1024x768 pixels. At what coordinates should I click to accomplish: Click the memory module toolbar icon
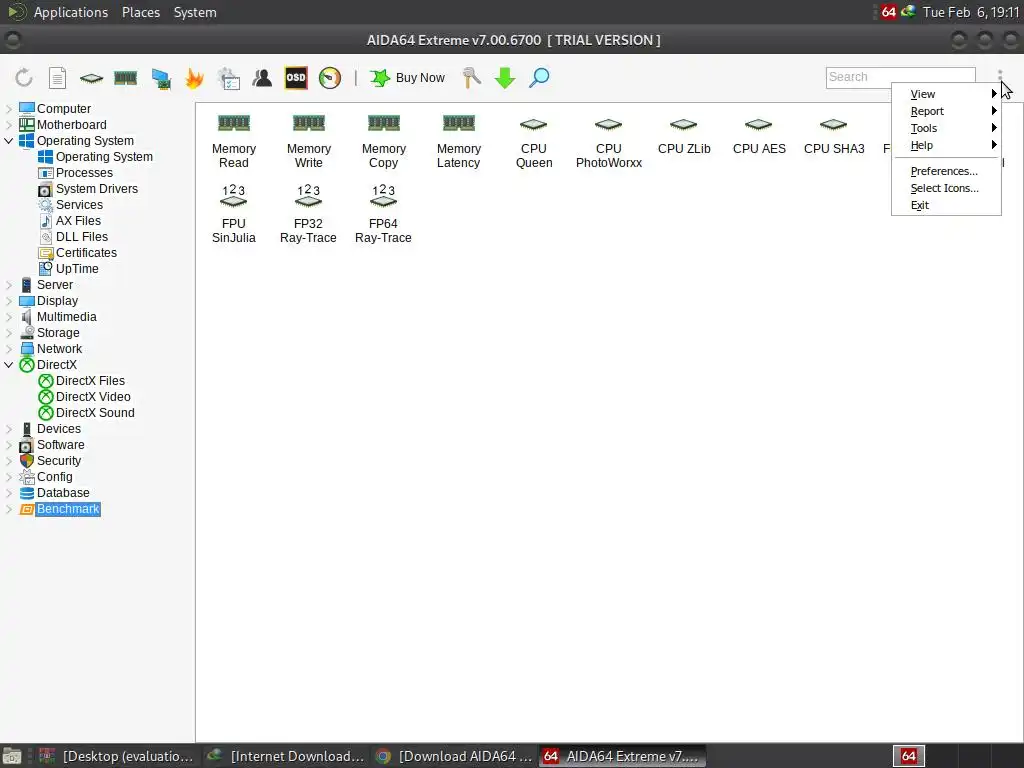(125, 78)
